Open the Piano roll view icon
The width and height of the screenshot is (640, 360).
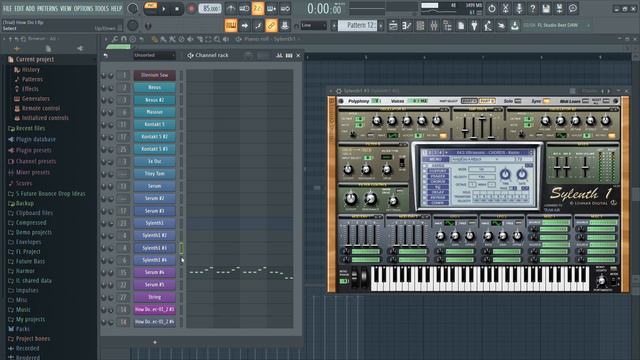(x=407, y=26)
